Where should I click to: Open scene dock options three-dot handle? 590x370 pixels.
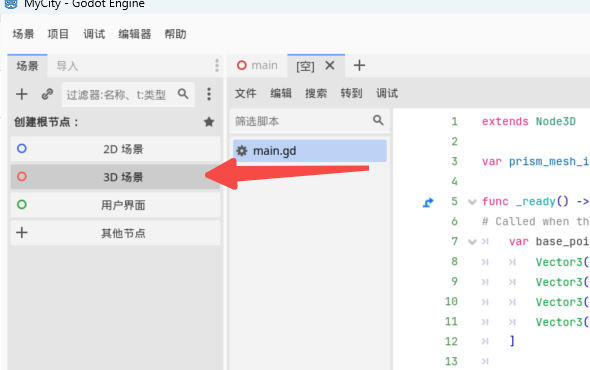(217, 65)
